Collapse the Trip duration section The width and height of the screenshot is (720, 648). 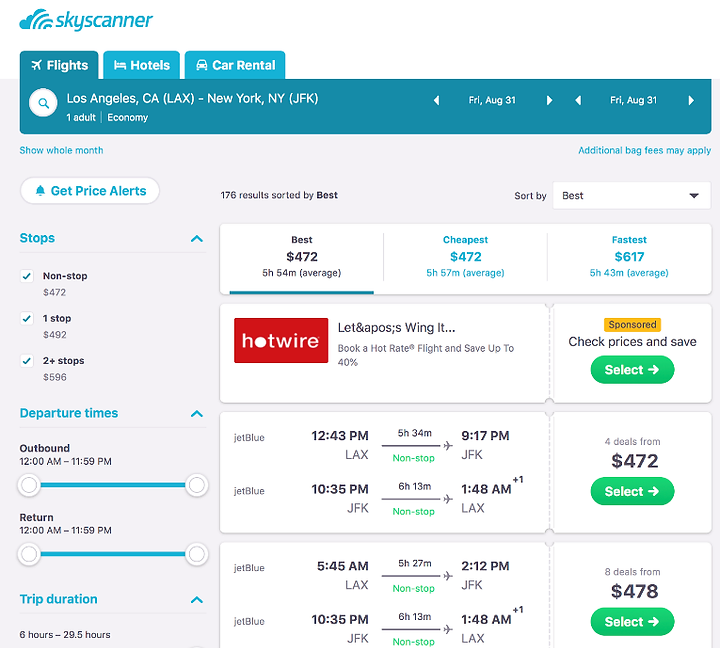click(197, 600)
